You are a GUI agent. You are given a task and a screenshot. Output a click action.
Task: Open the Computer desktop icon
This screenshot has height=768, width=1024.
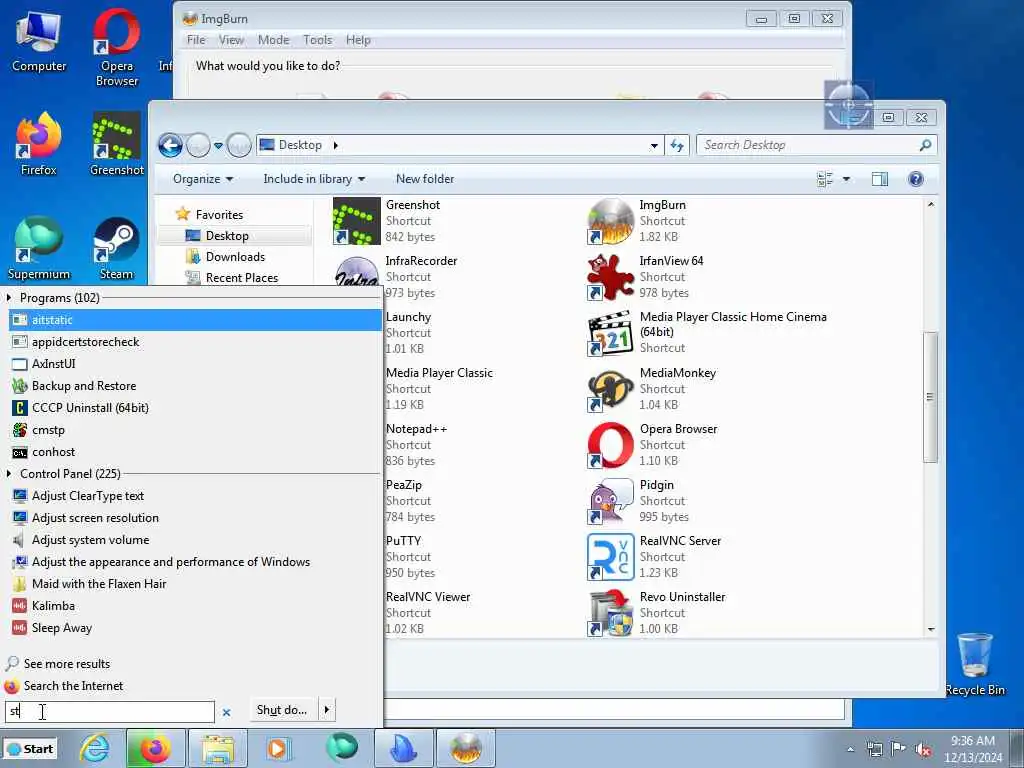[x=39, y=42]
